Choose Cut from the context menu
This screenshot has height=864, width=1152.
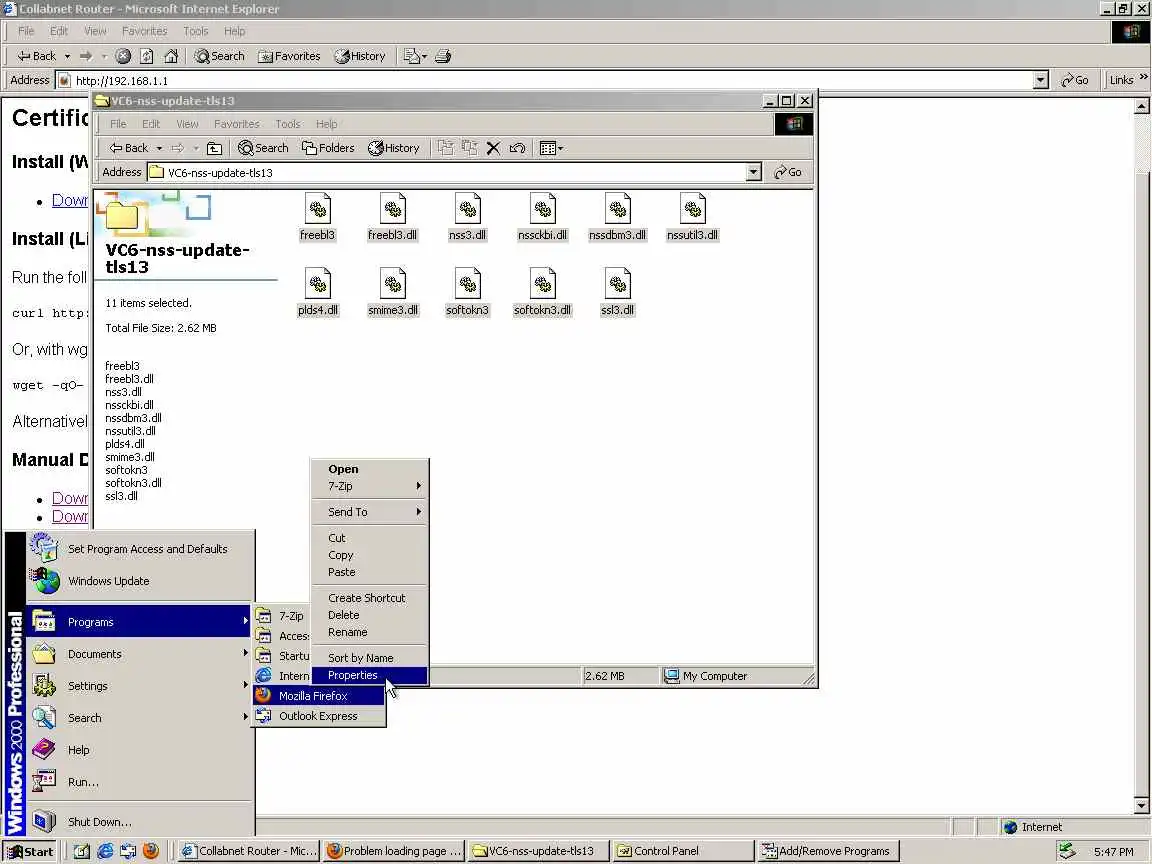(x=370, y=538)
